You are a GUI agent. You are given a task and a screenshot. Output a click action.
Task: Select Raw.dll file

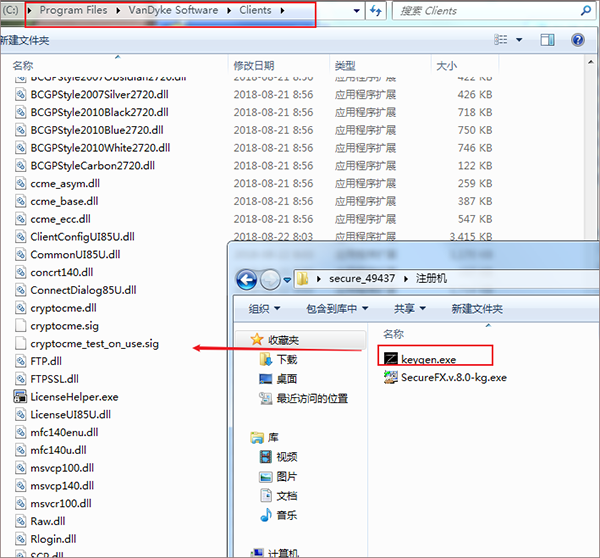(x=48, y=521)
